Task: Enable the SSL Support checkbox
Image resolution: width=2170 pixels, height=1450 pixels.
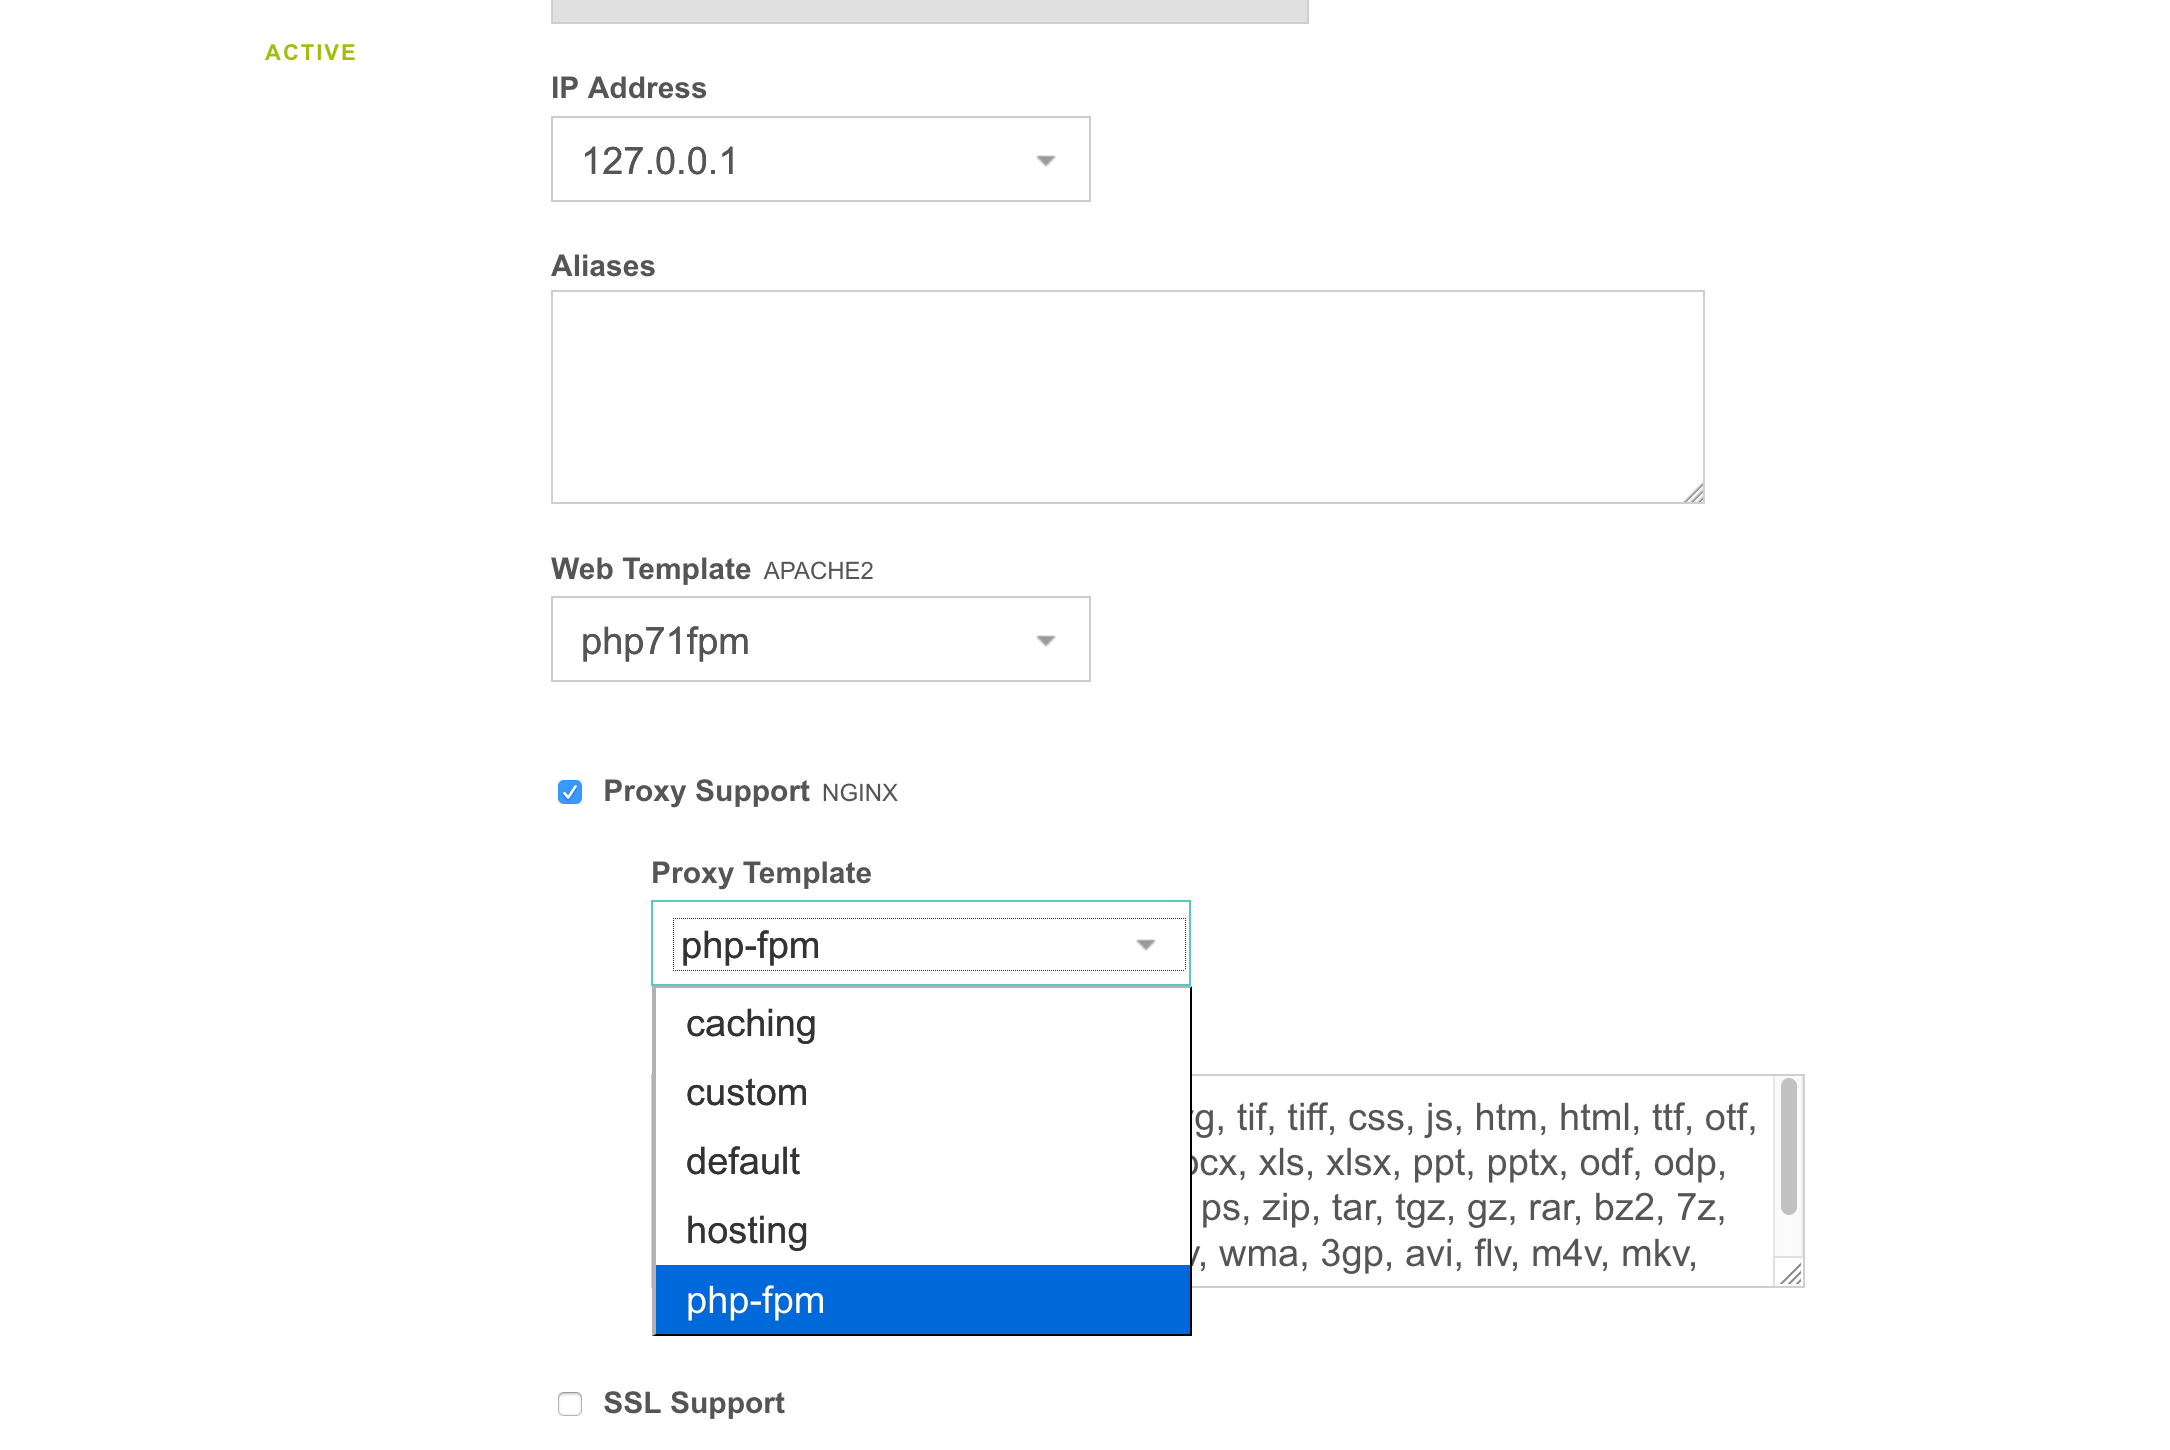Action: pyautogui.click(x=570, y=1404)
